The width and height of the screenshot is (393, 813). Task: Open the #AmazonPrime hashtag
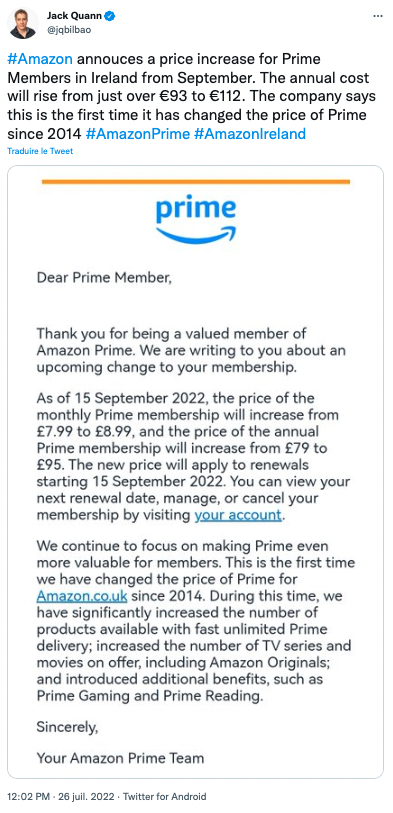(138, 134)
